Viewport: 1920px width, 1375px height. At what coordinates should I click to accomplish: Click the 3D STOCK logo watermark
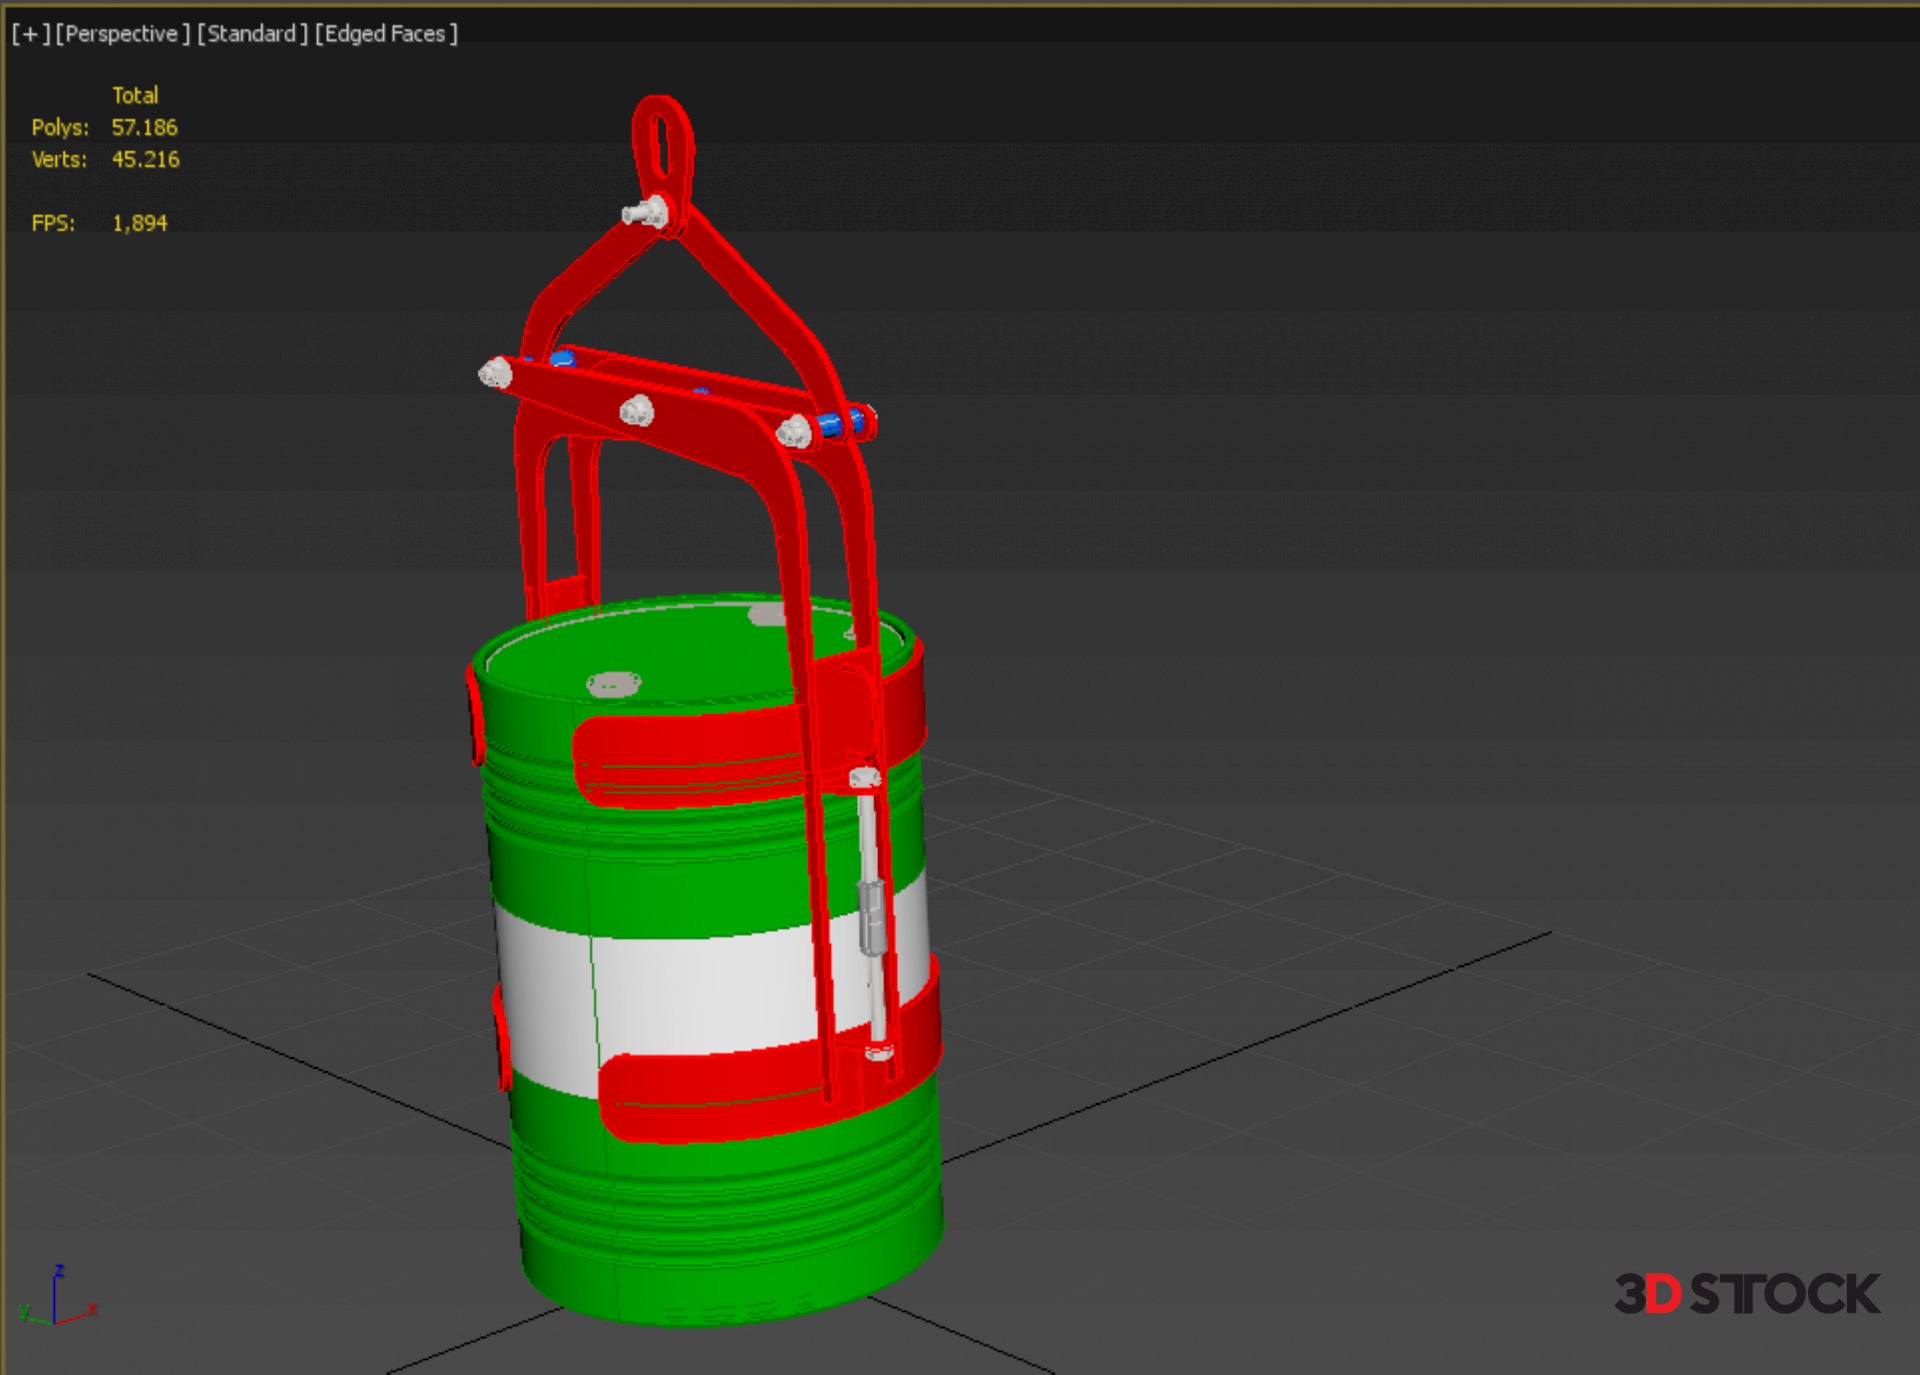(1746, 1294)
